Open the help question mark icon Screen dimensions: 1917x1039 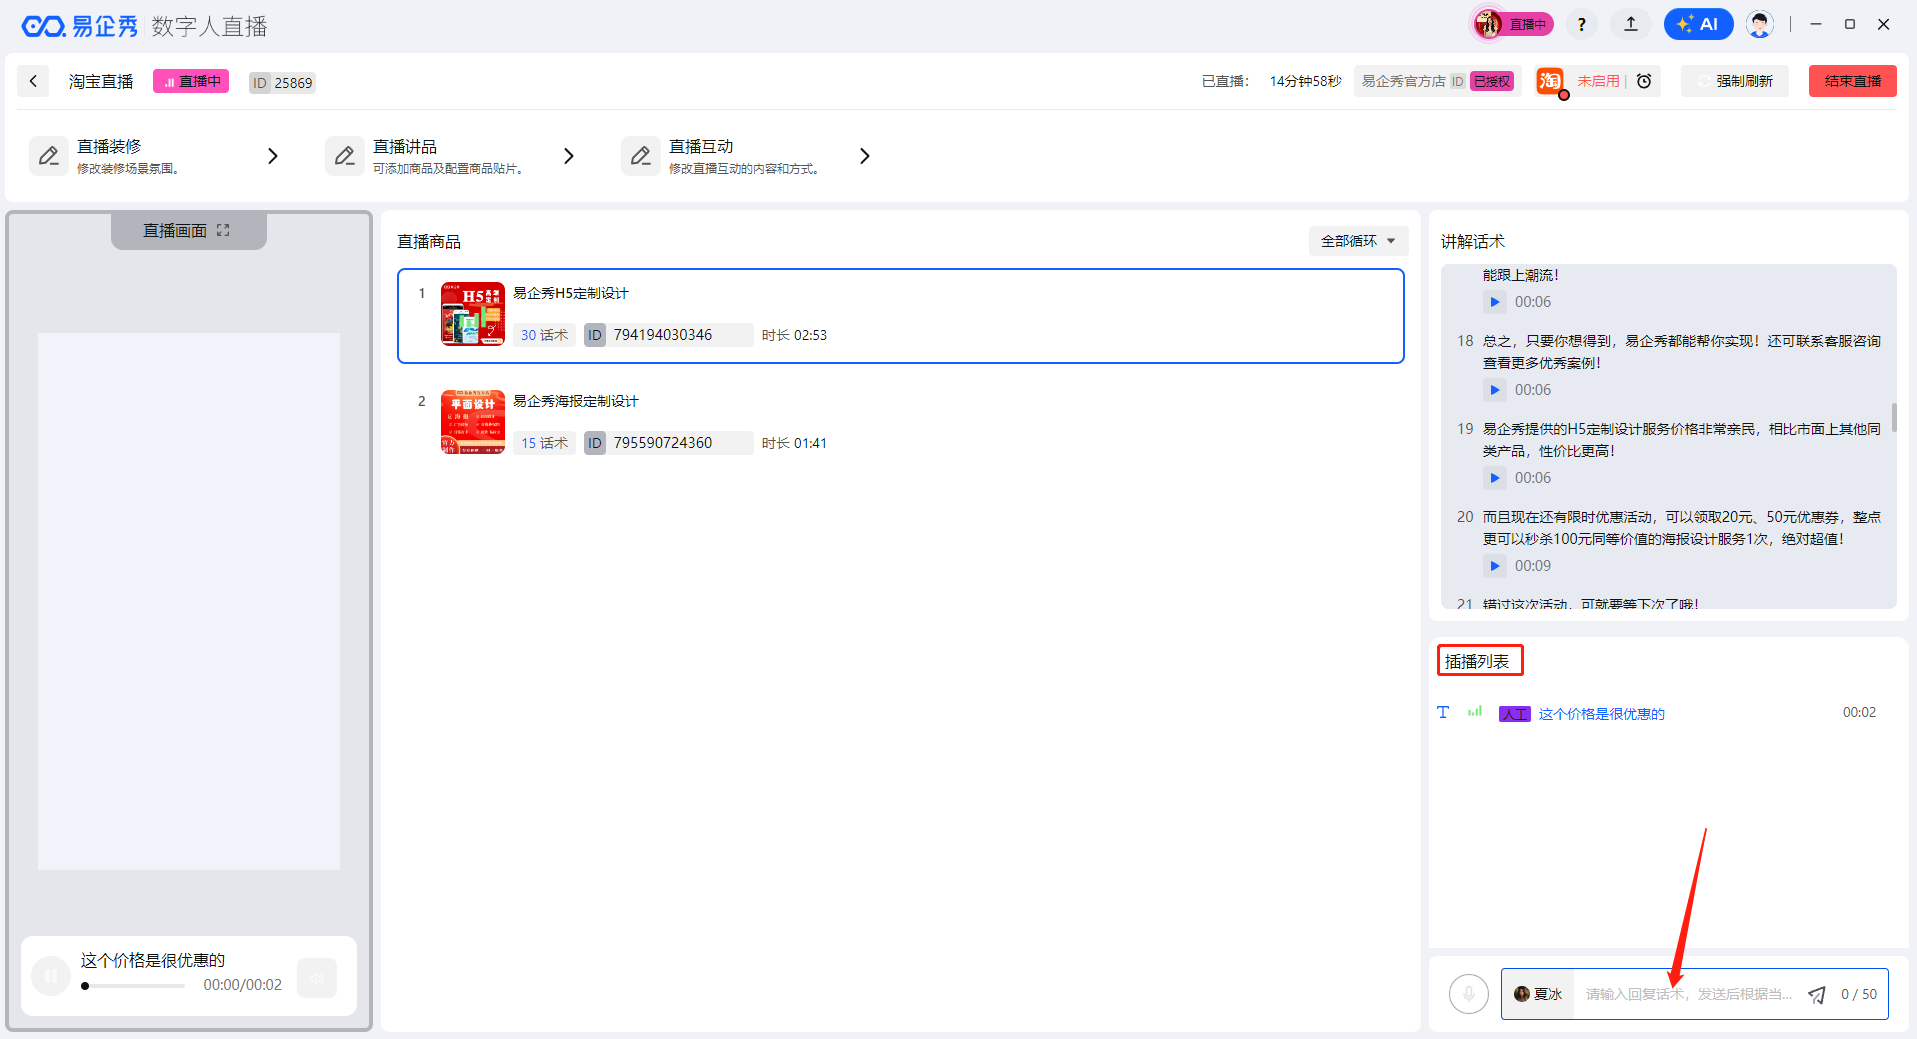tap(1581, 25)
